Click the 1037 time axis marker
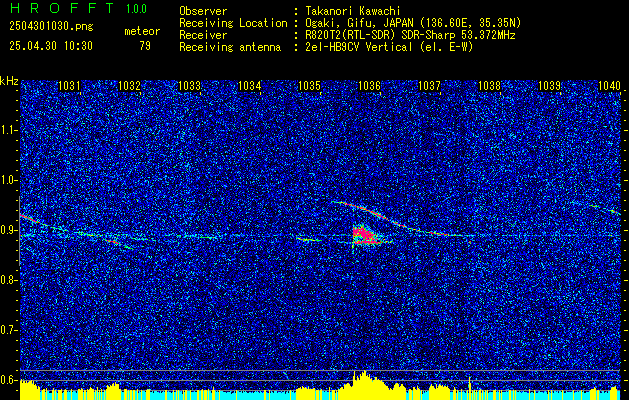This screenshot has width=629, height=400. [429, 85]
